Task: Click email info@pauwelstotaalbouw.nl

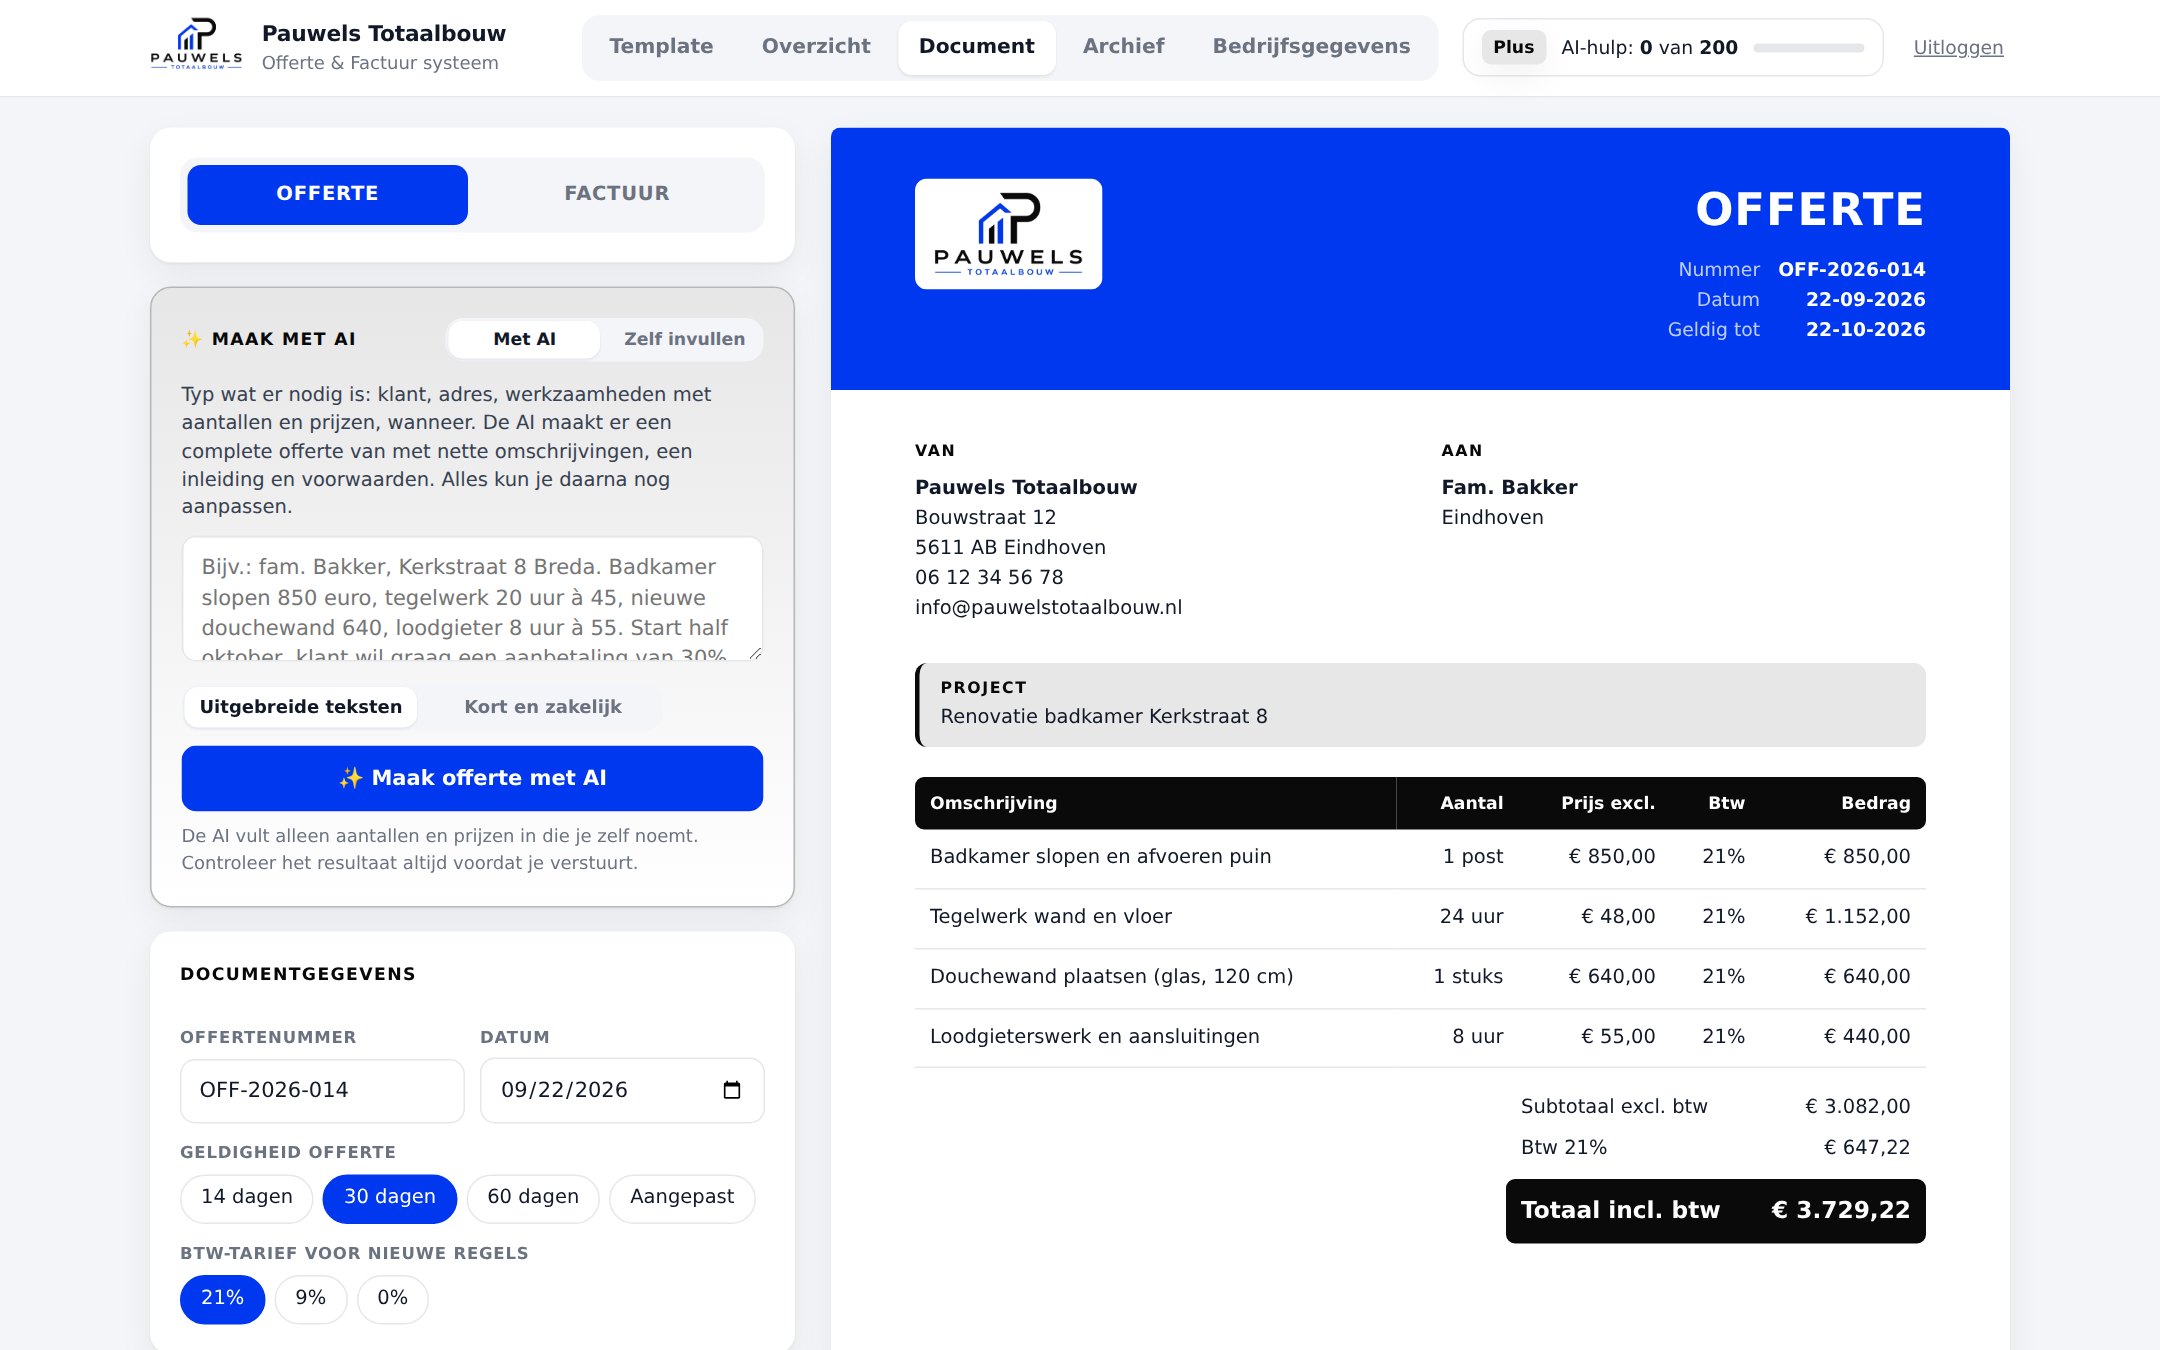Action: (1048, 608)
